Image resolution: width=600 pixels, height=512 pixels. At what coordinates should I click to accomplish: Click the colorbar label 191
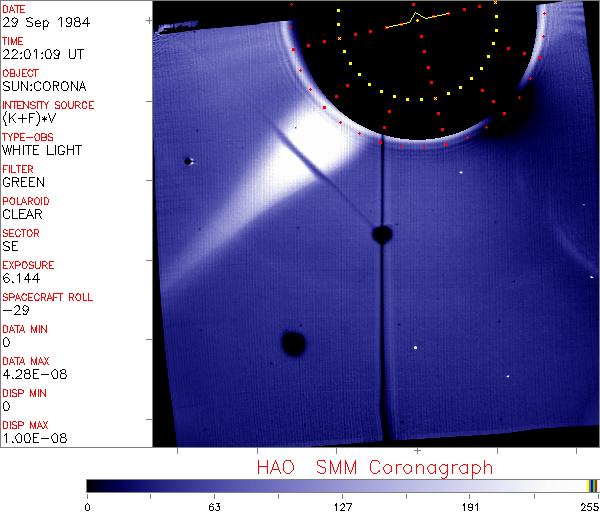point(469,507)
